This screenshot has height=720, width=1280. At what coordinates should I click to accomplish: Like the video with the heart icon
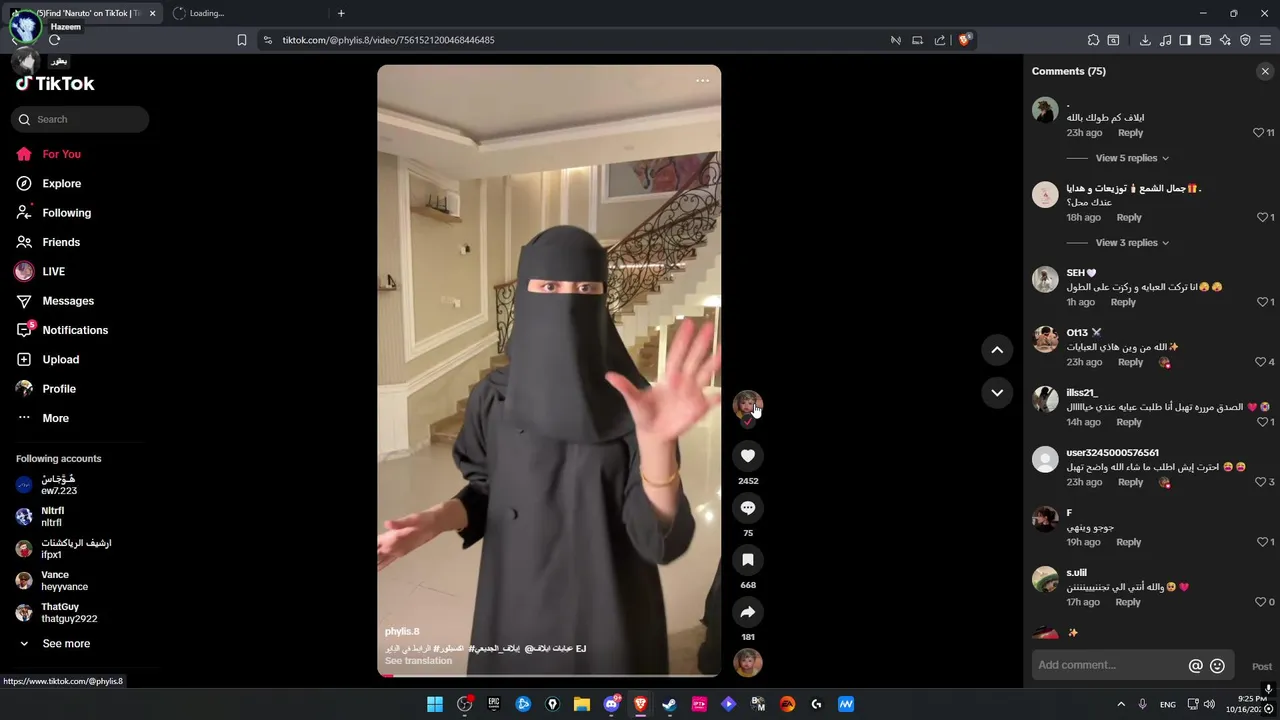click(x=747, y=456)
